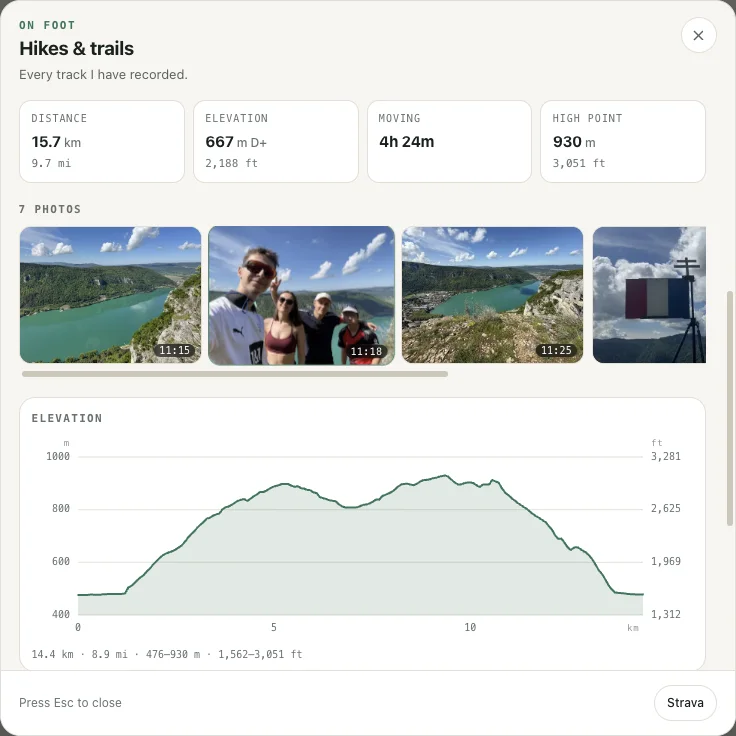Click the ELEVATION chart title

[67, 418]
